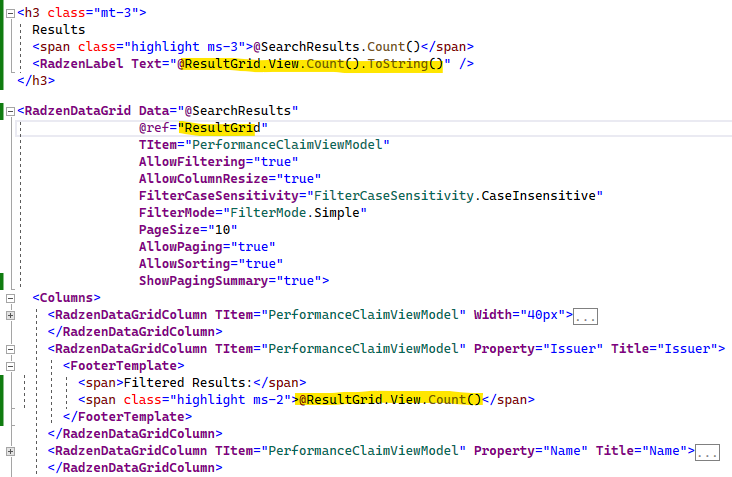Expand the Name RadzenDataGridColumn region
This screenshot has width=732, height=477.
point(10,451)
